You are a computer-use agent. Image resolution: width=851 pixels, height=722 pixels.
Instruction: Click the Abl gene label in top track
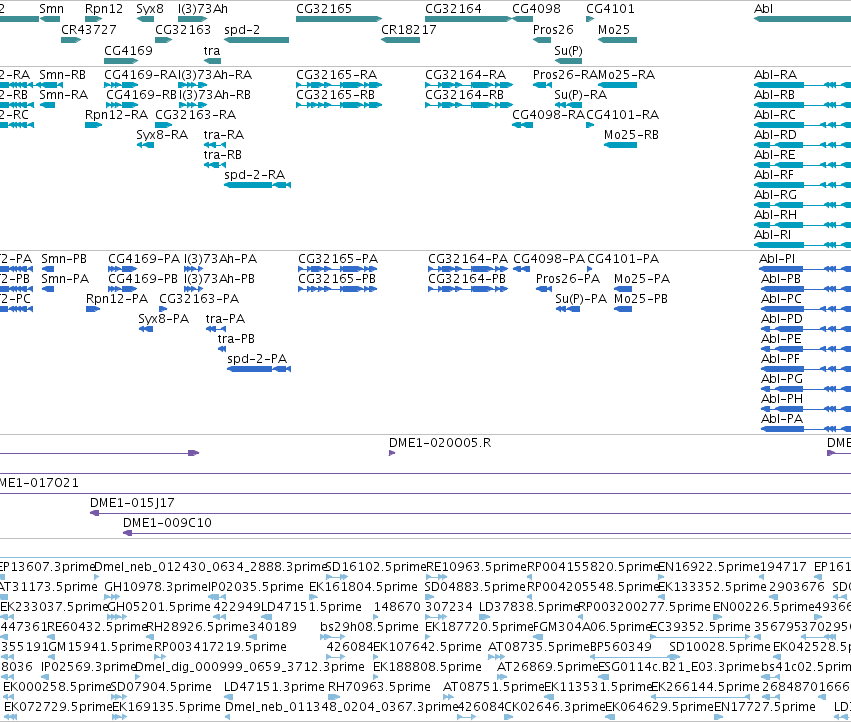[x=763, y=9]
